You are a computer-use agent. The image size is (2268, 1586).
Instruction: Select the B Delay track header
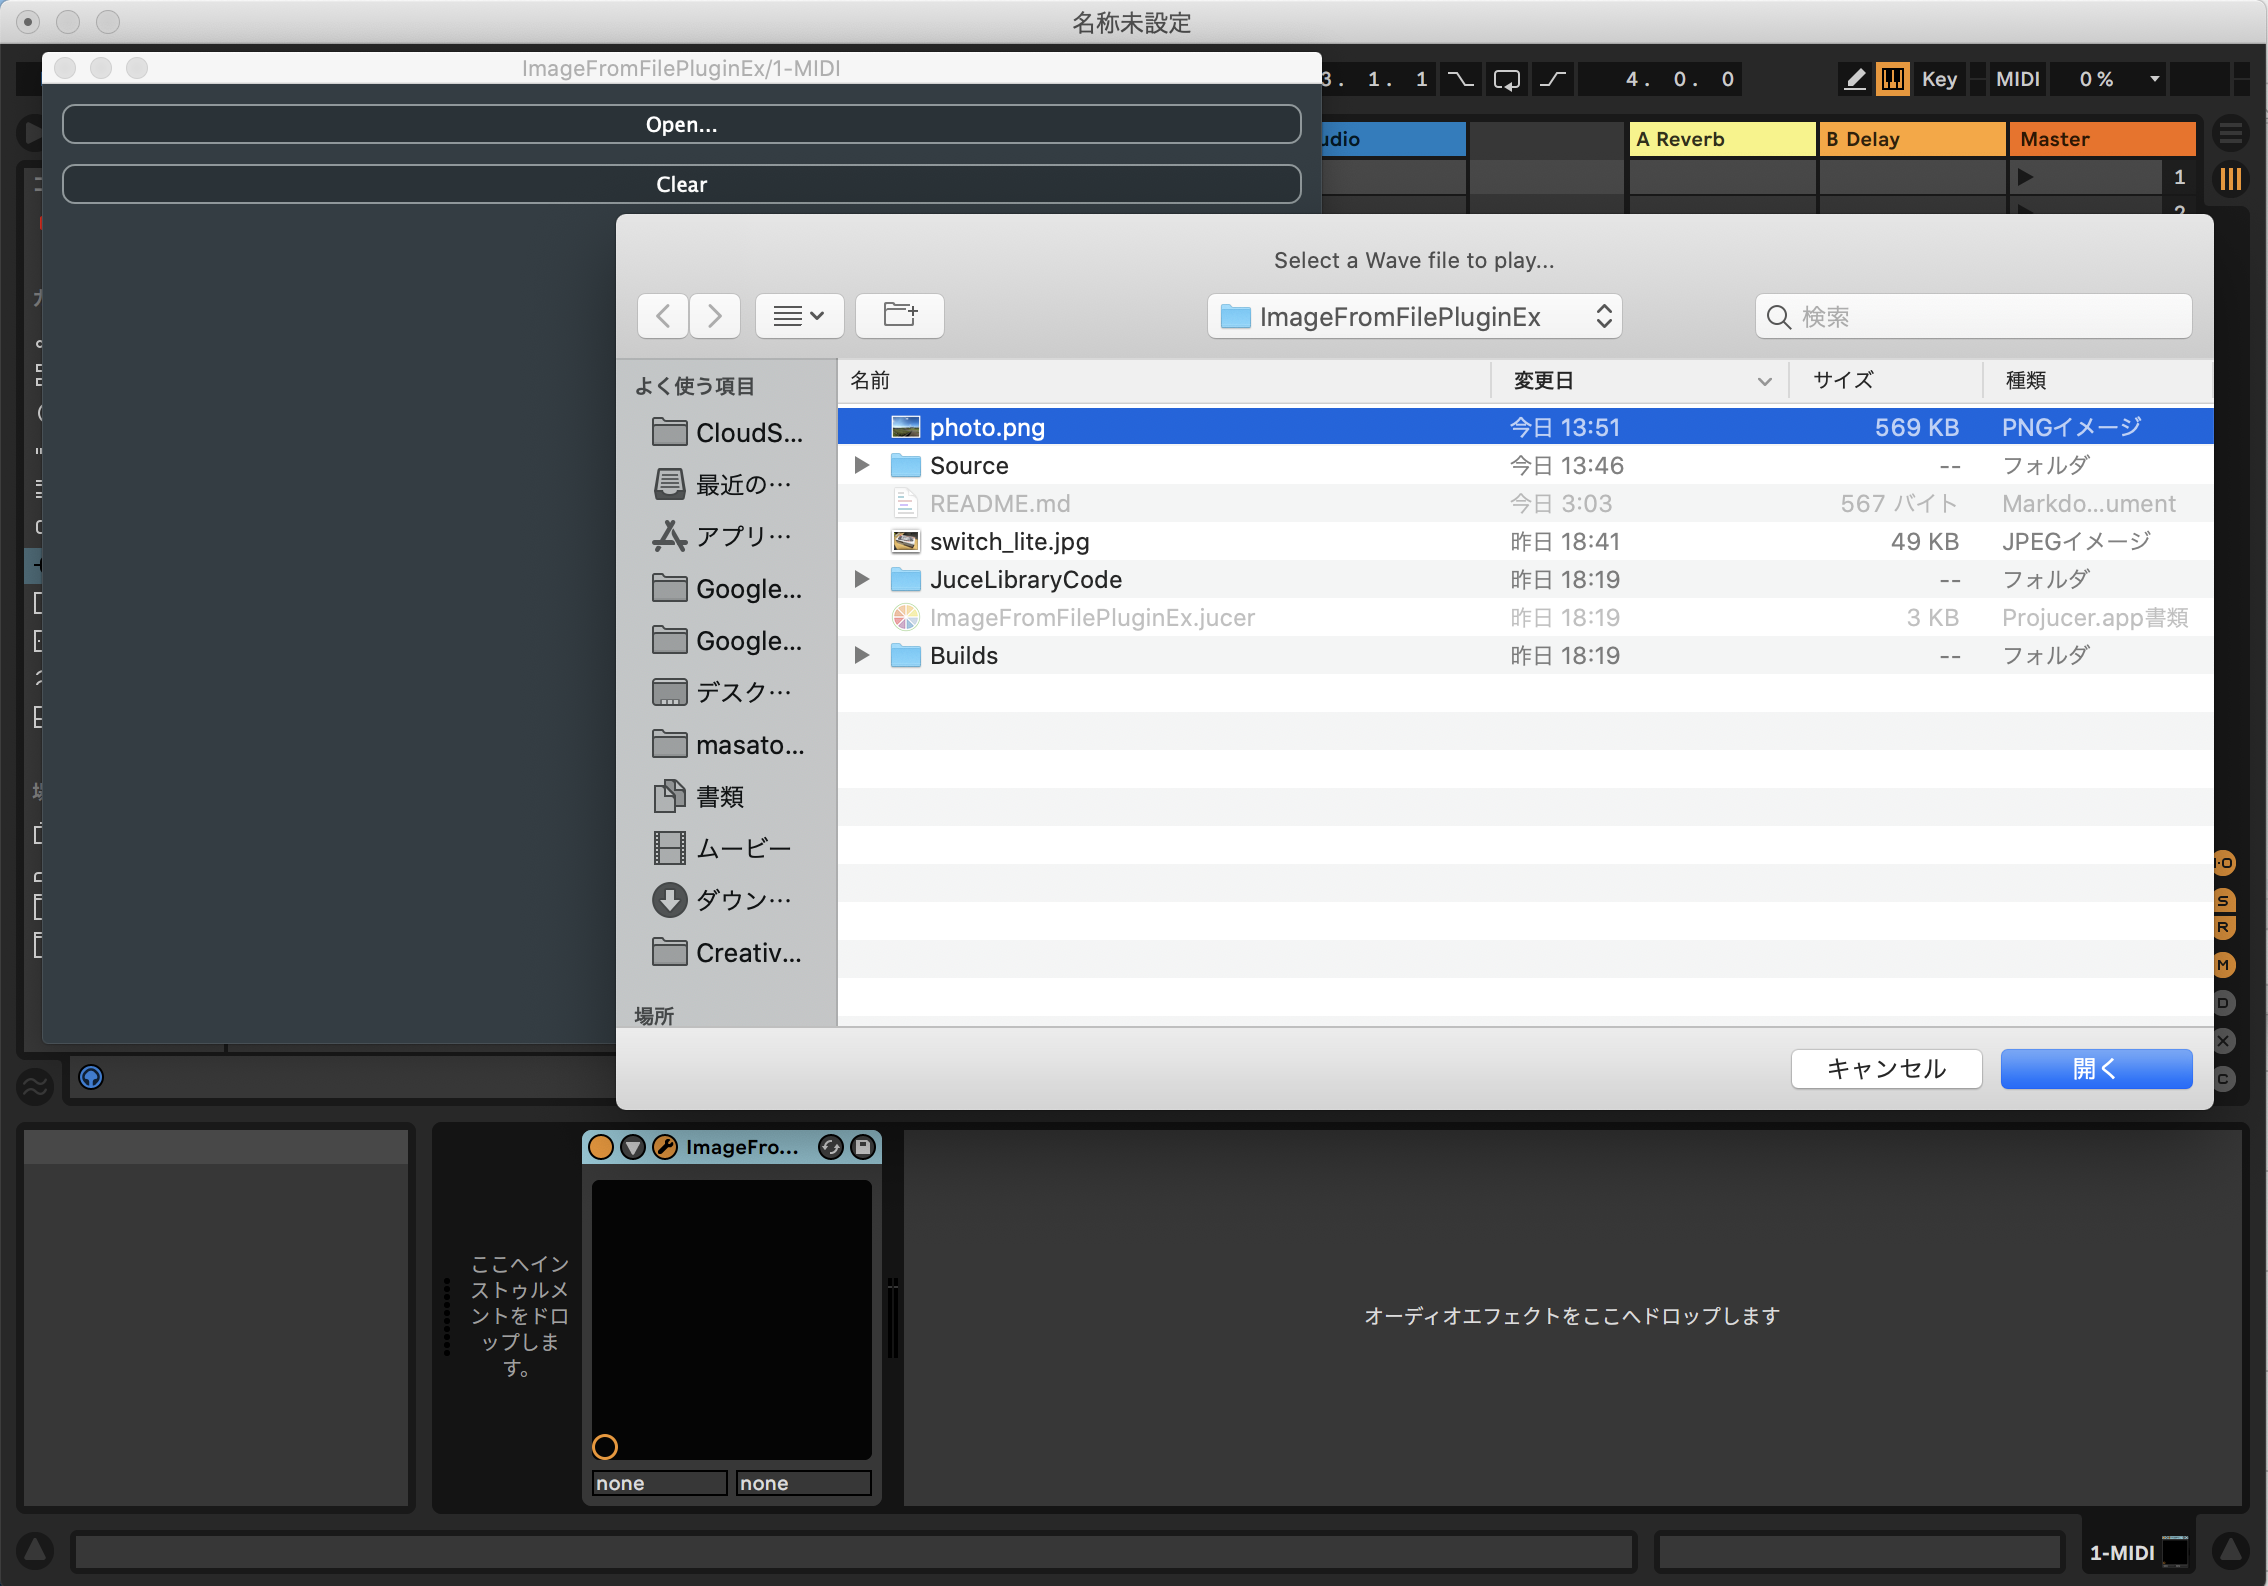1911,139
